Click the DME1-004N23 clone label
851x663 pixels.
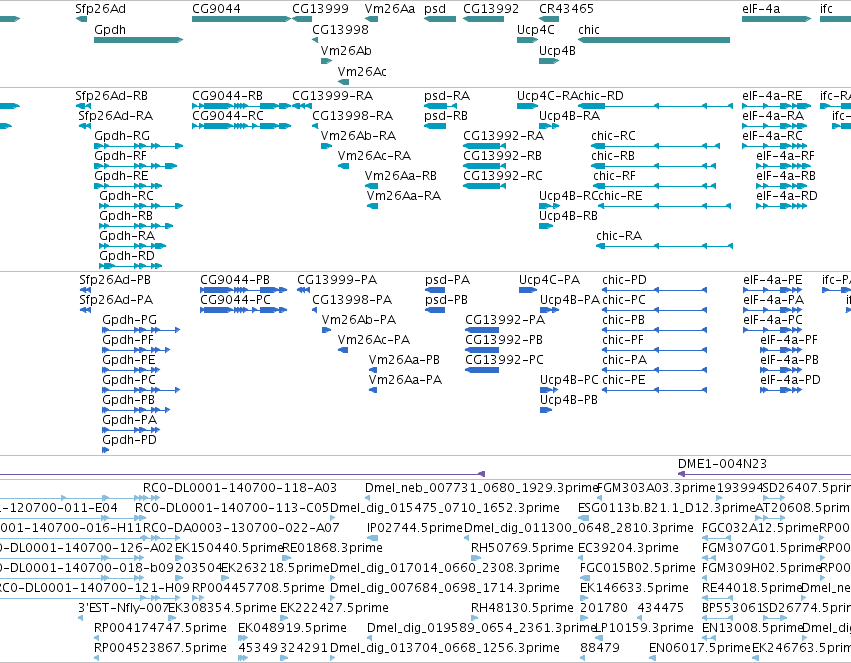722,464
